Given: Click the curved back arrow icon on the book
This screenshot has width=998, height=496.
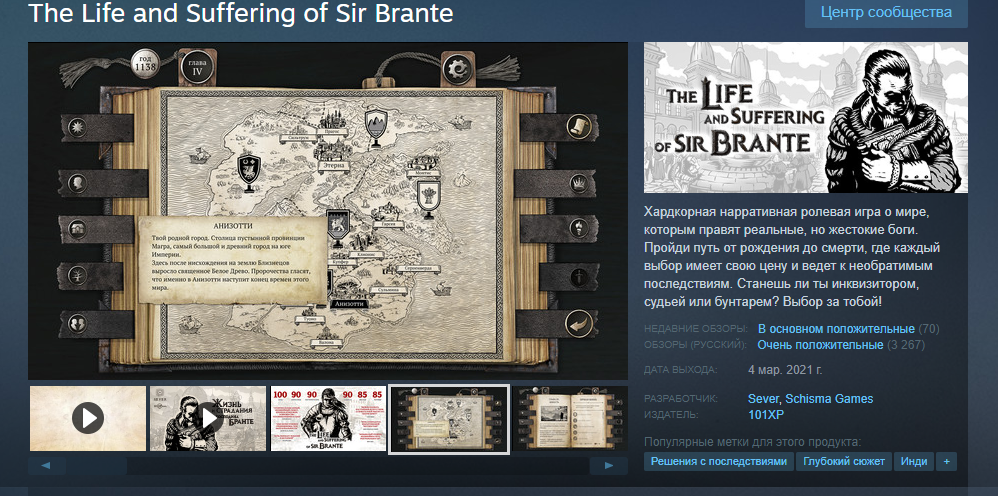Looking at the screenshot, I should [579, 323].
